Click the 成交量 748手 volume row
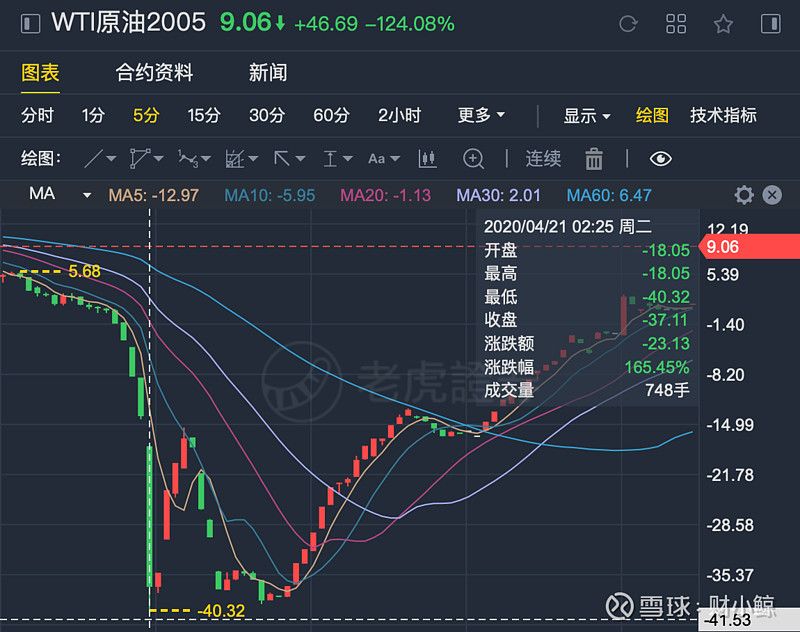This screenshot has height=632, width=800. coord(587,390)
